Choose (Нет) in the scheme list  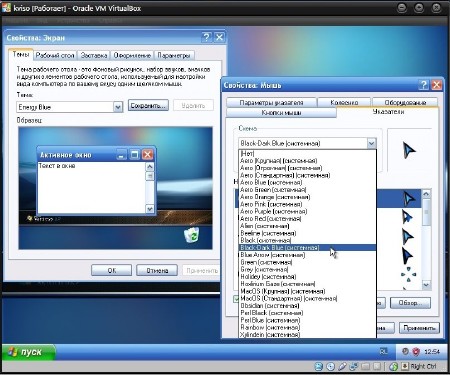click(x=307, y=153)
